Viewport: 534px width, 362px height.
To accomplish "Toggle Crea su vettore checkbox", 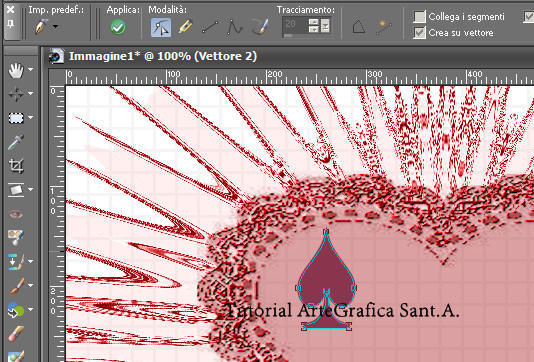I will point(420,33).
